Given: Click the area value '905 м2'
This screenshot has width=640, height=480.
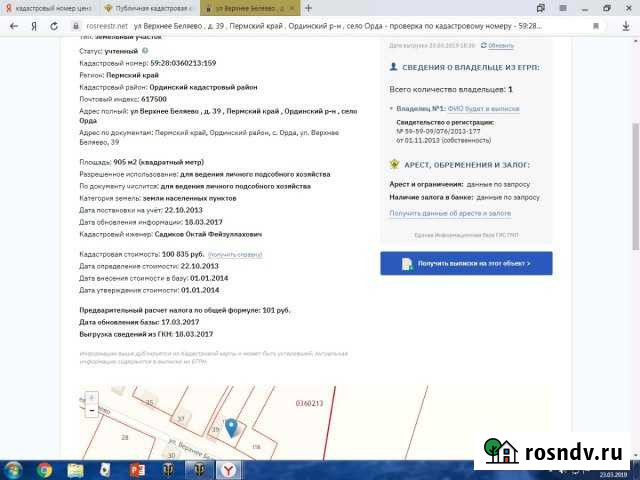Looking at the screenshot, I should point(125,162).
